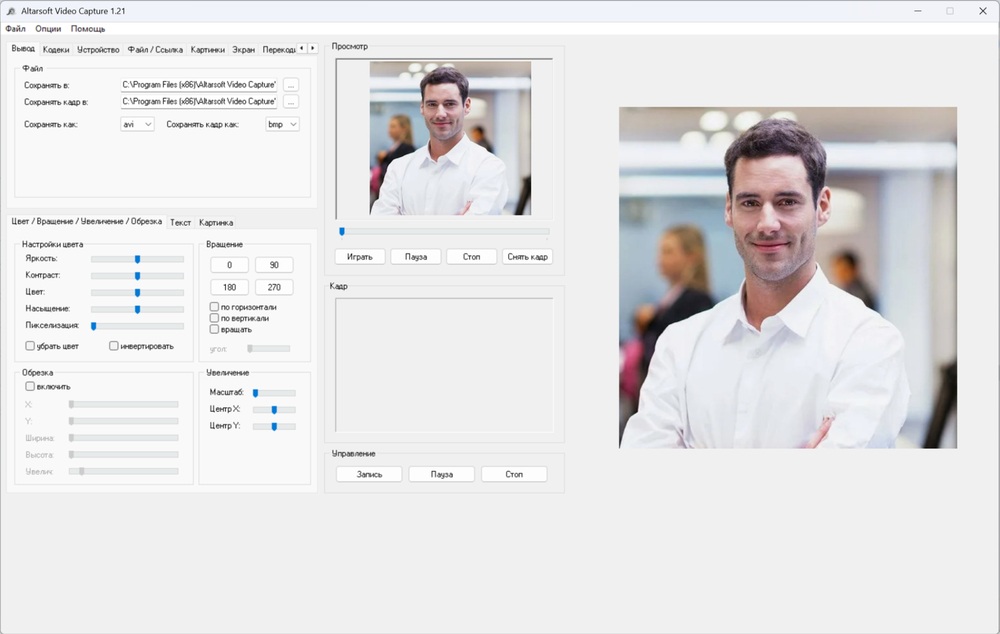Close the Altarsoft Video Capture window

pyautogui.click(x=983, y=11)
